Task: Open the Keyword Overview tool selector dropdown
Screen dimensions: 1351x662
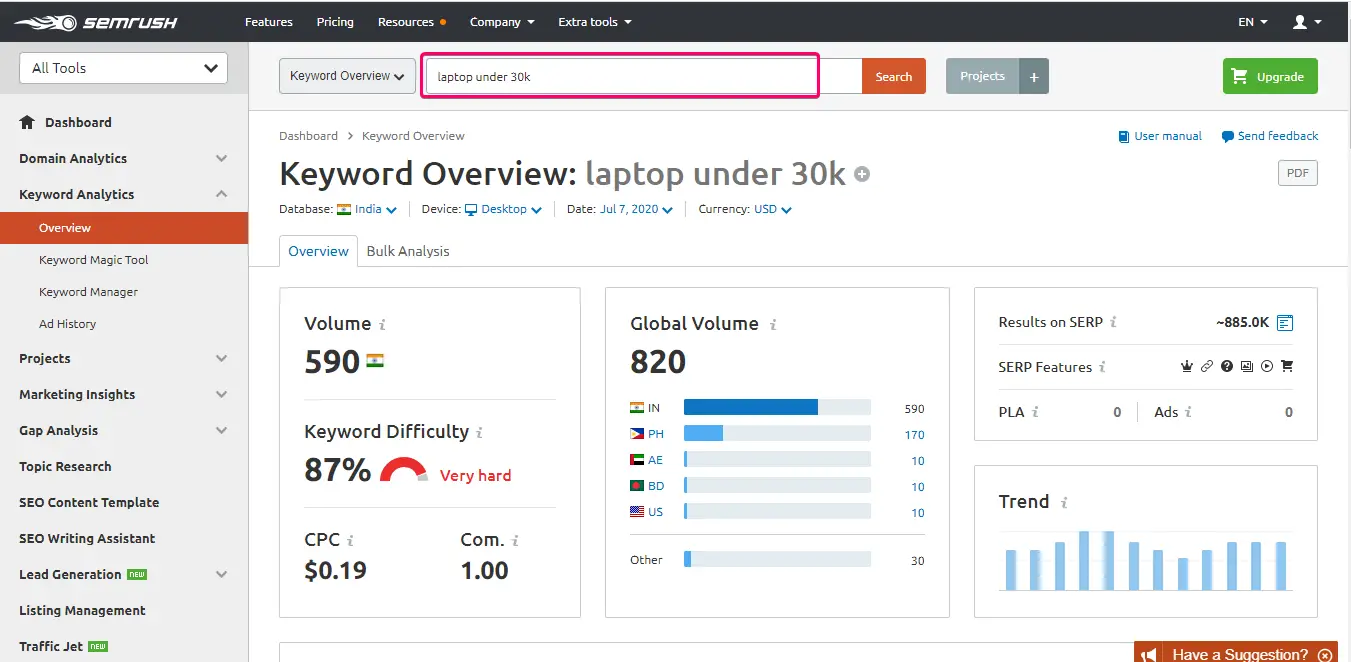Action: (x=347, y=76)
